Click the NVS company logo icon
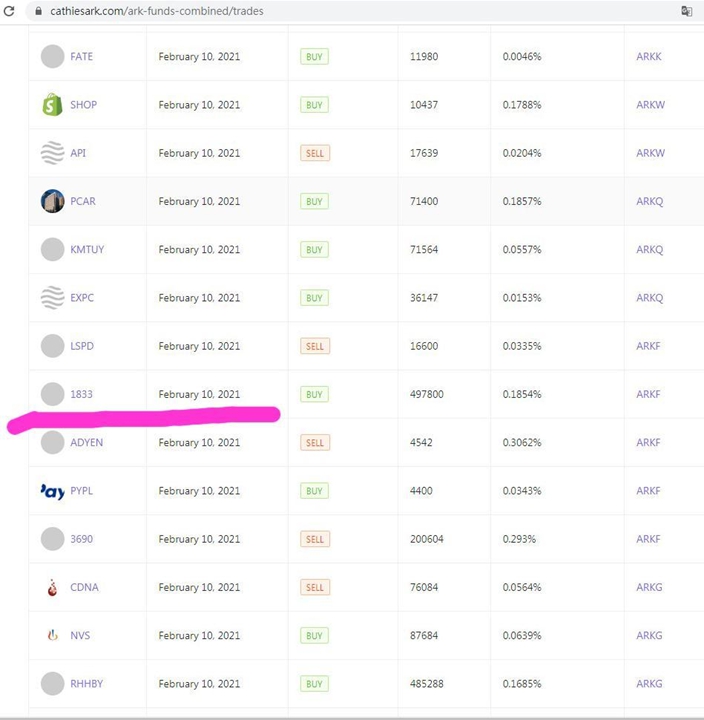Screen dimensions: 704x720 (52, 636)
